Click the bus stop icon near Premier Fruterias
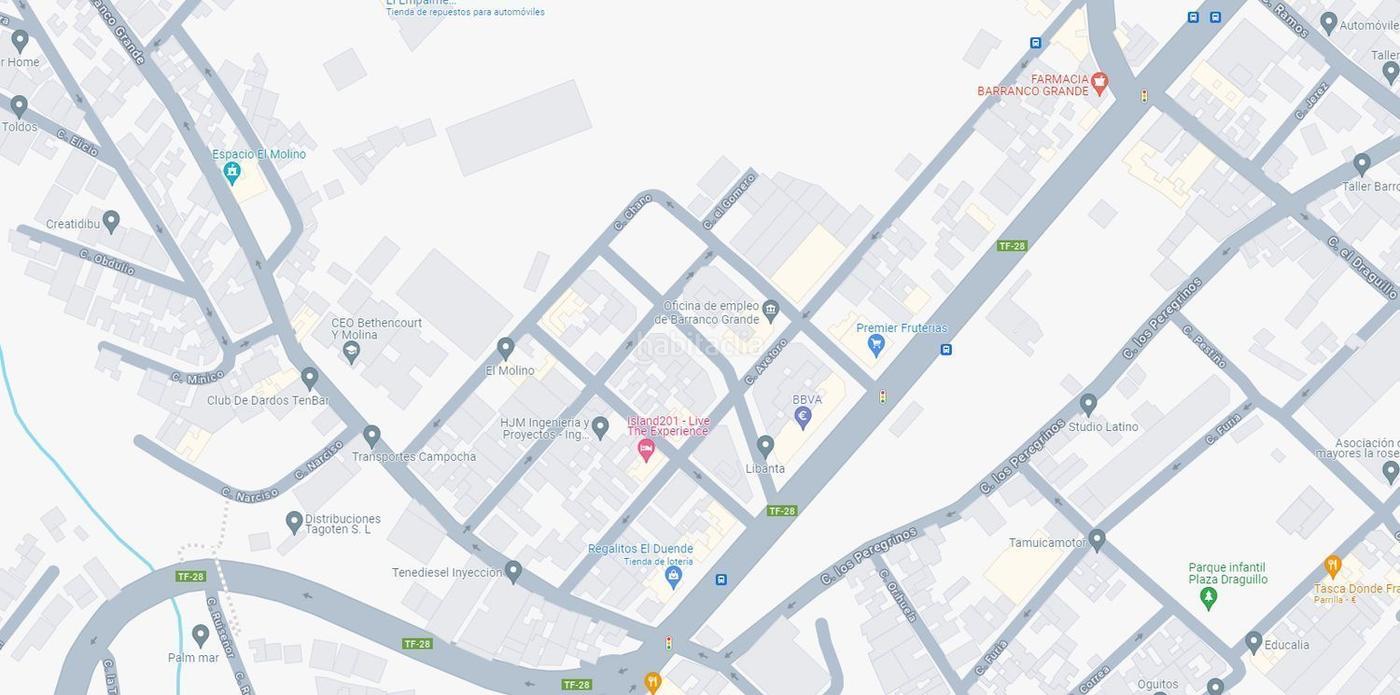 [x=946, y=350]
